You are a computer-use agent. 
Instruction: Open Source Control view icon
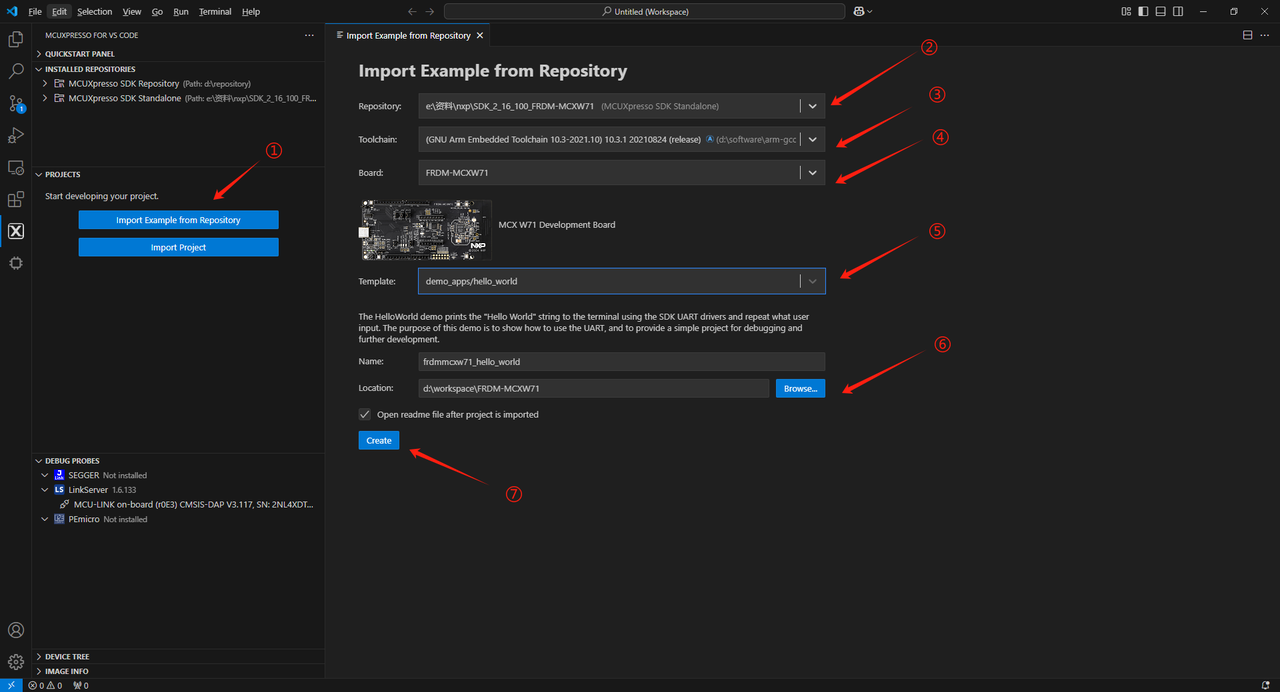click(x=16, y=103)
